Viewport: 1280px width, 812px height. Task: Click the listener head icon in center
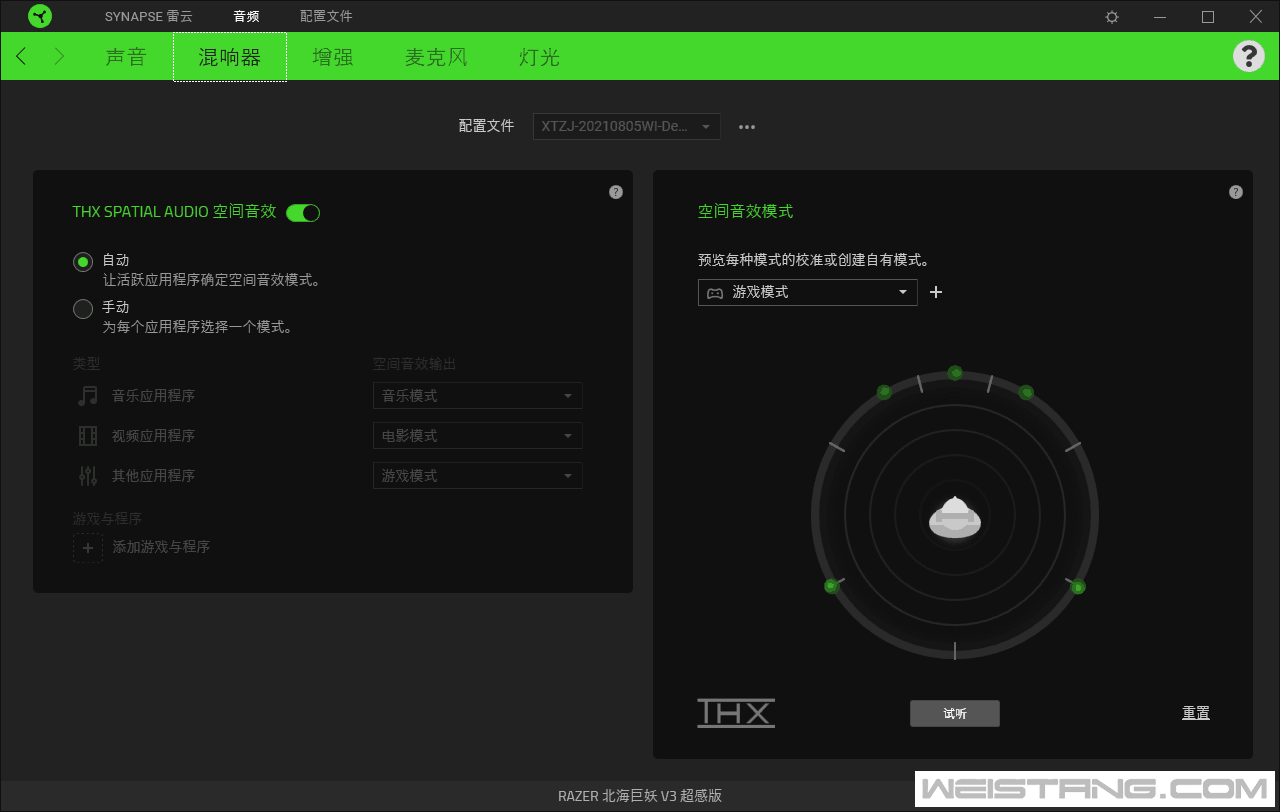955,518
